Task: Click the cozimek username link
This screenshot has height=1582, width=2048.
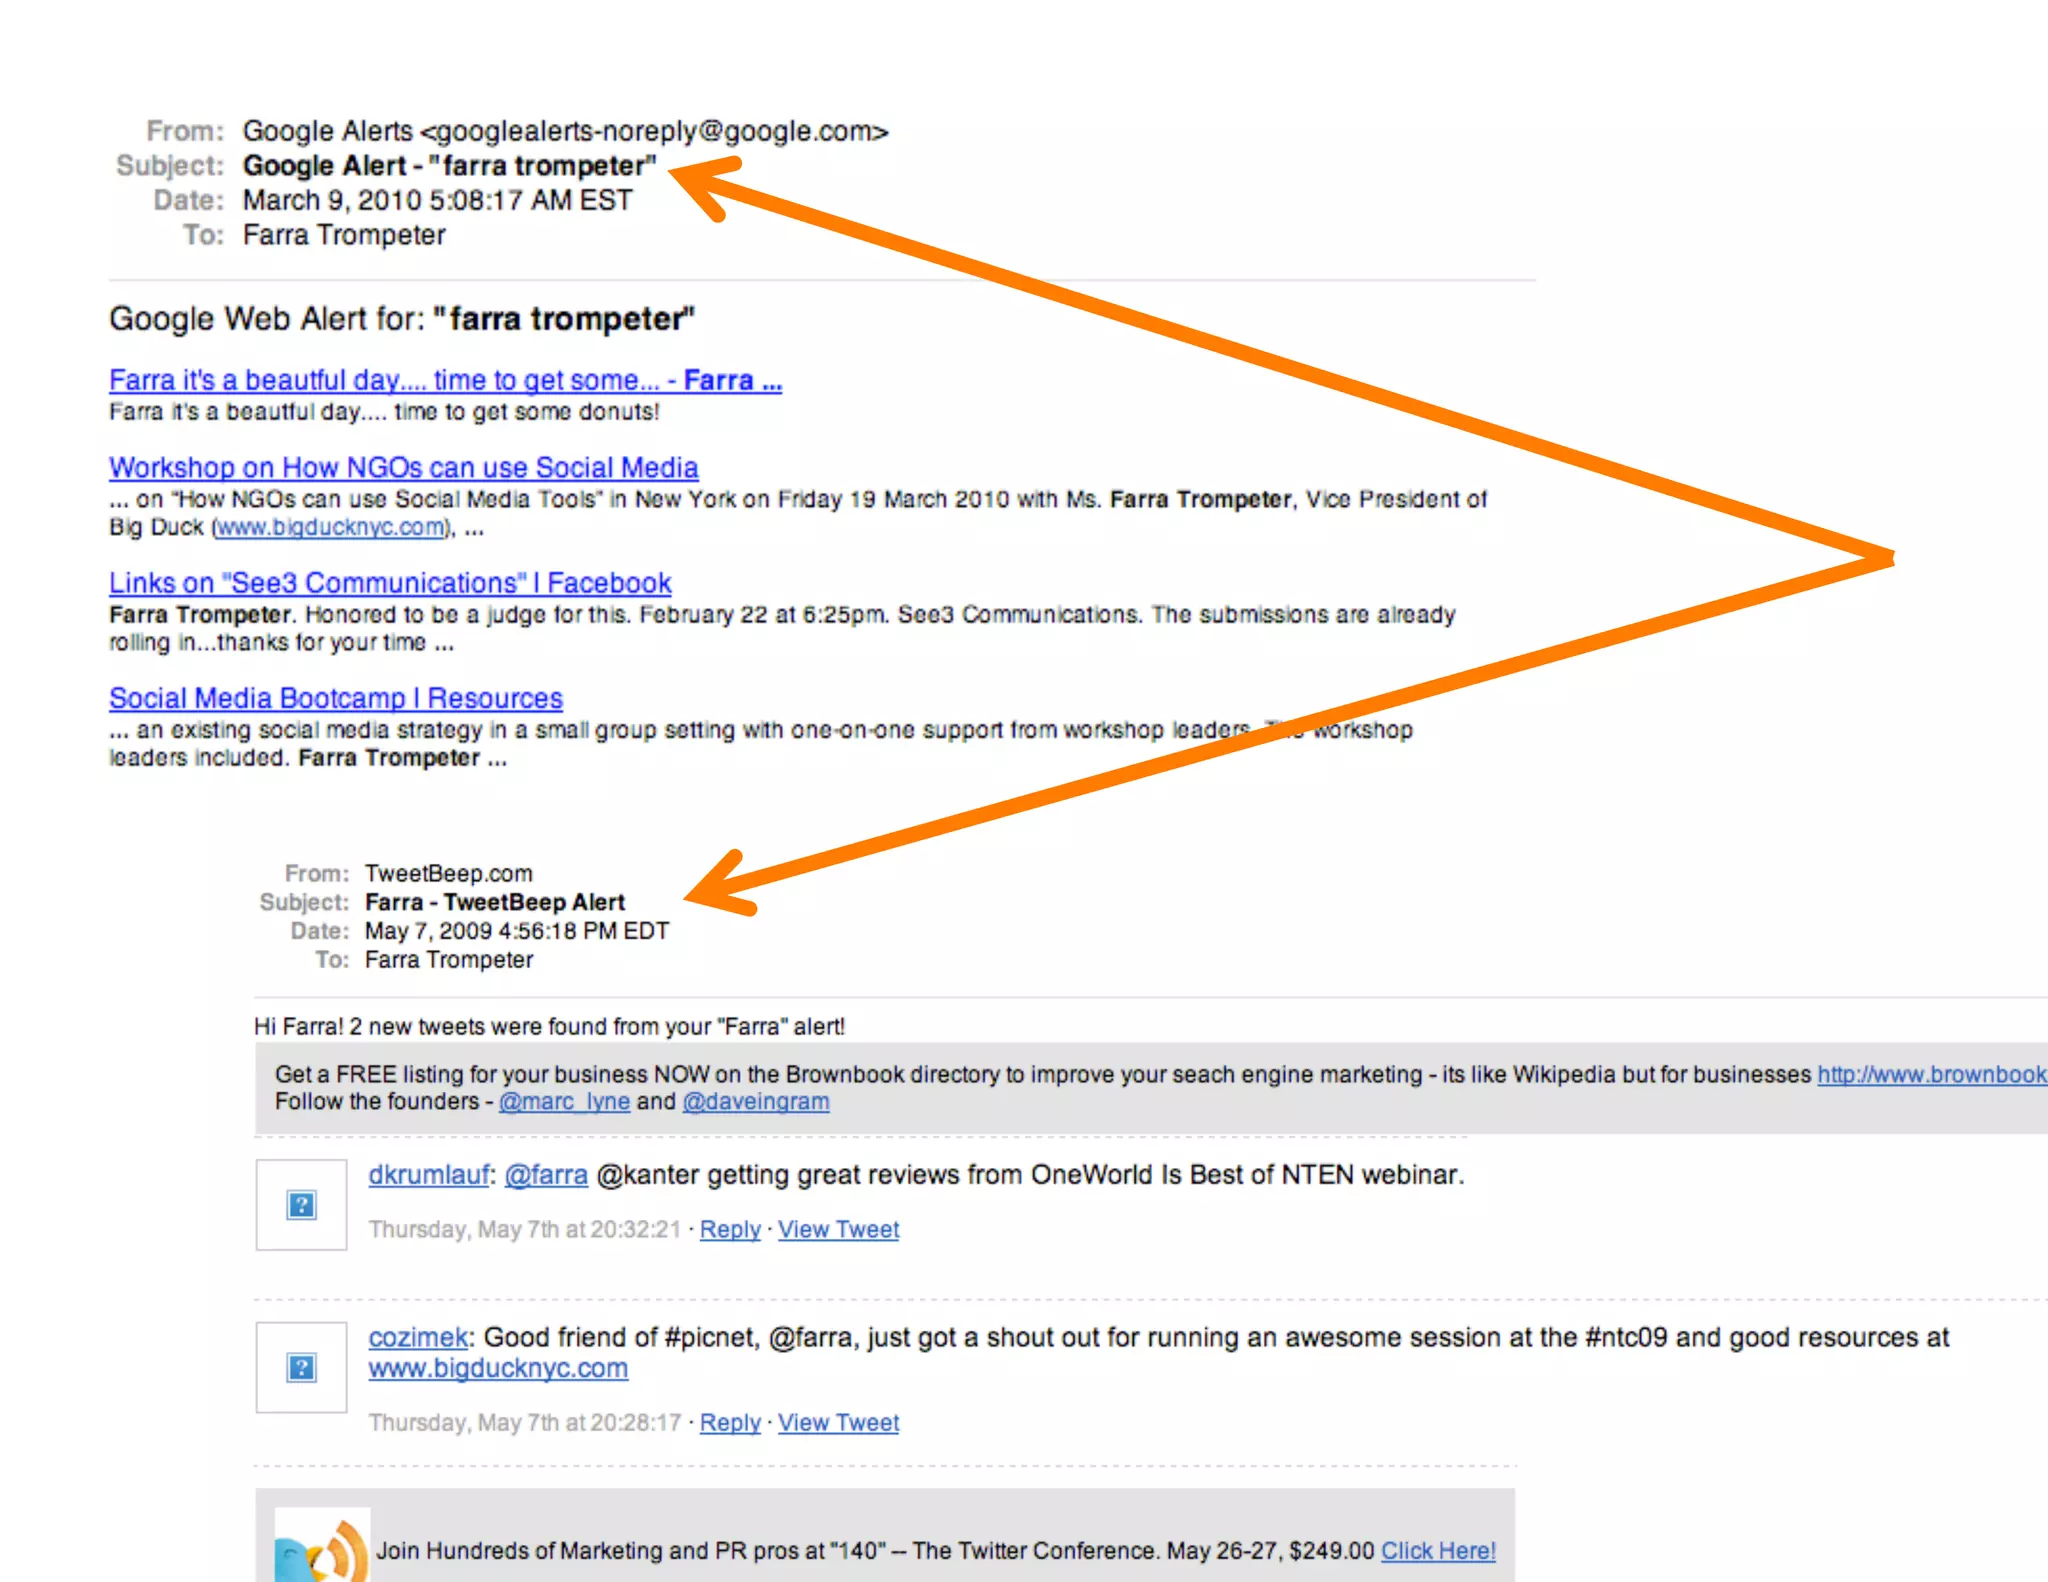Action: [x=417, y=1337]
